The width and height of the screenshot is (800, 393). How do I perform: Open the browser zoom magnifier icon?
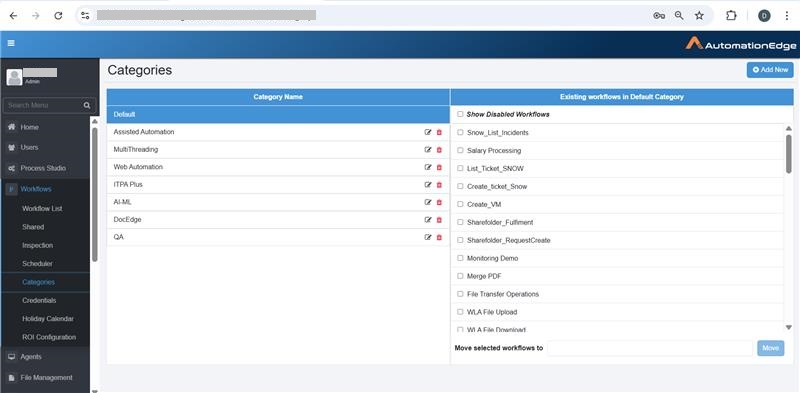pyautogui.click(x=679, y=16)
